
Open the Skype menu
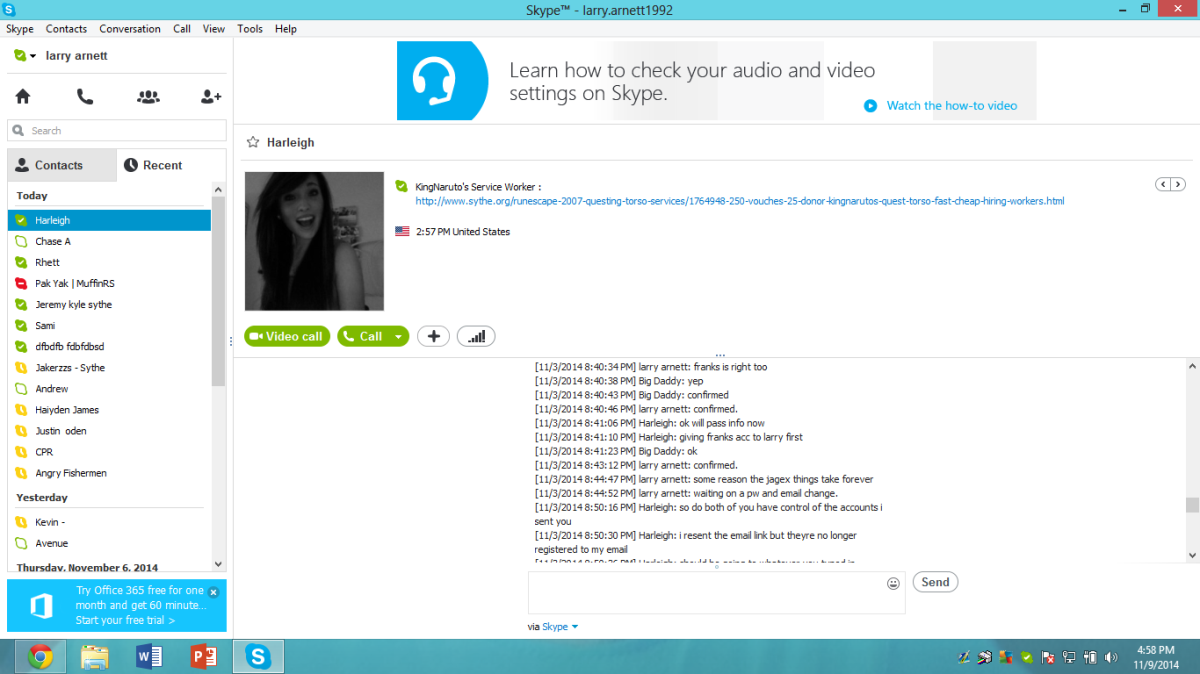20,29
